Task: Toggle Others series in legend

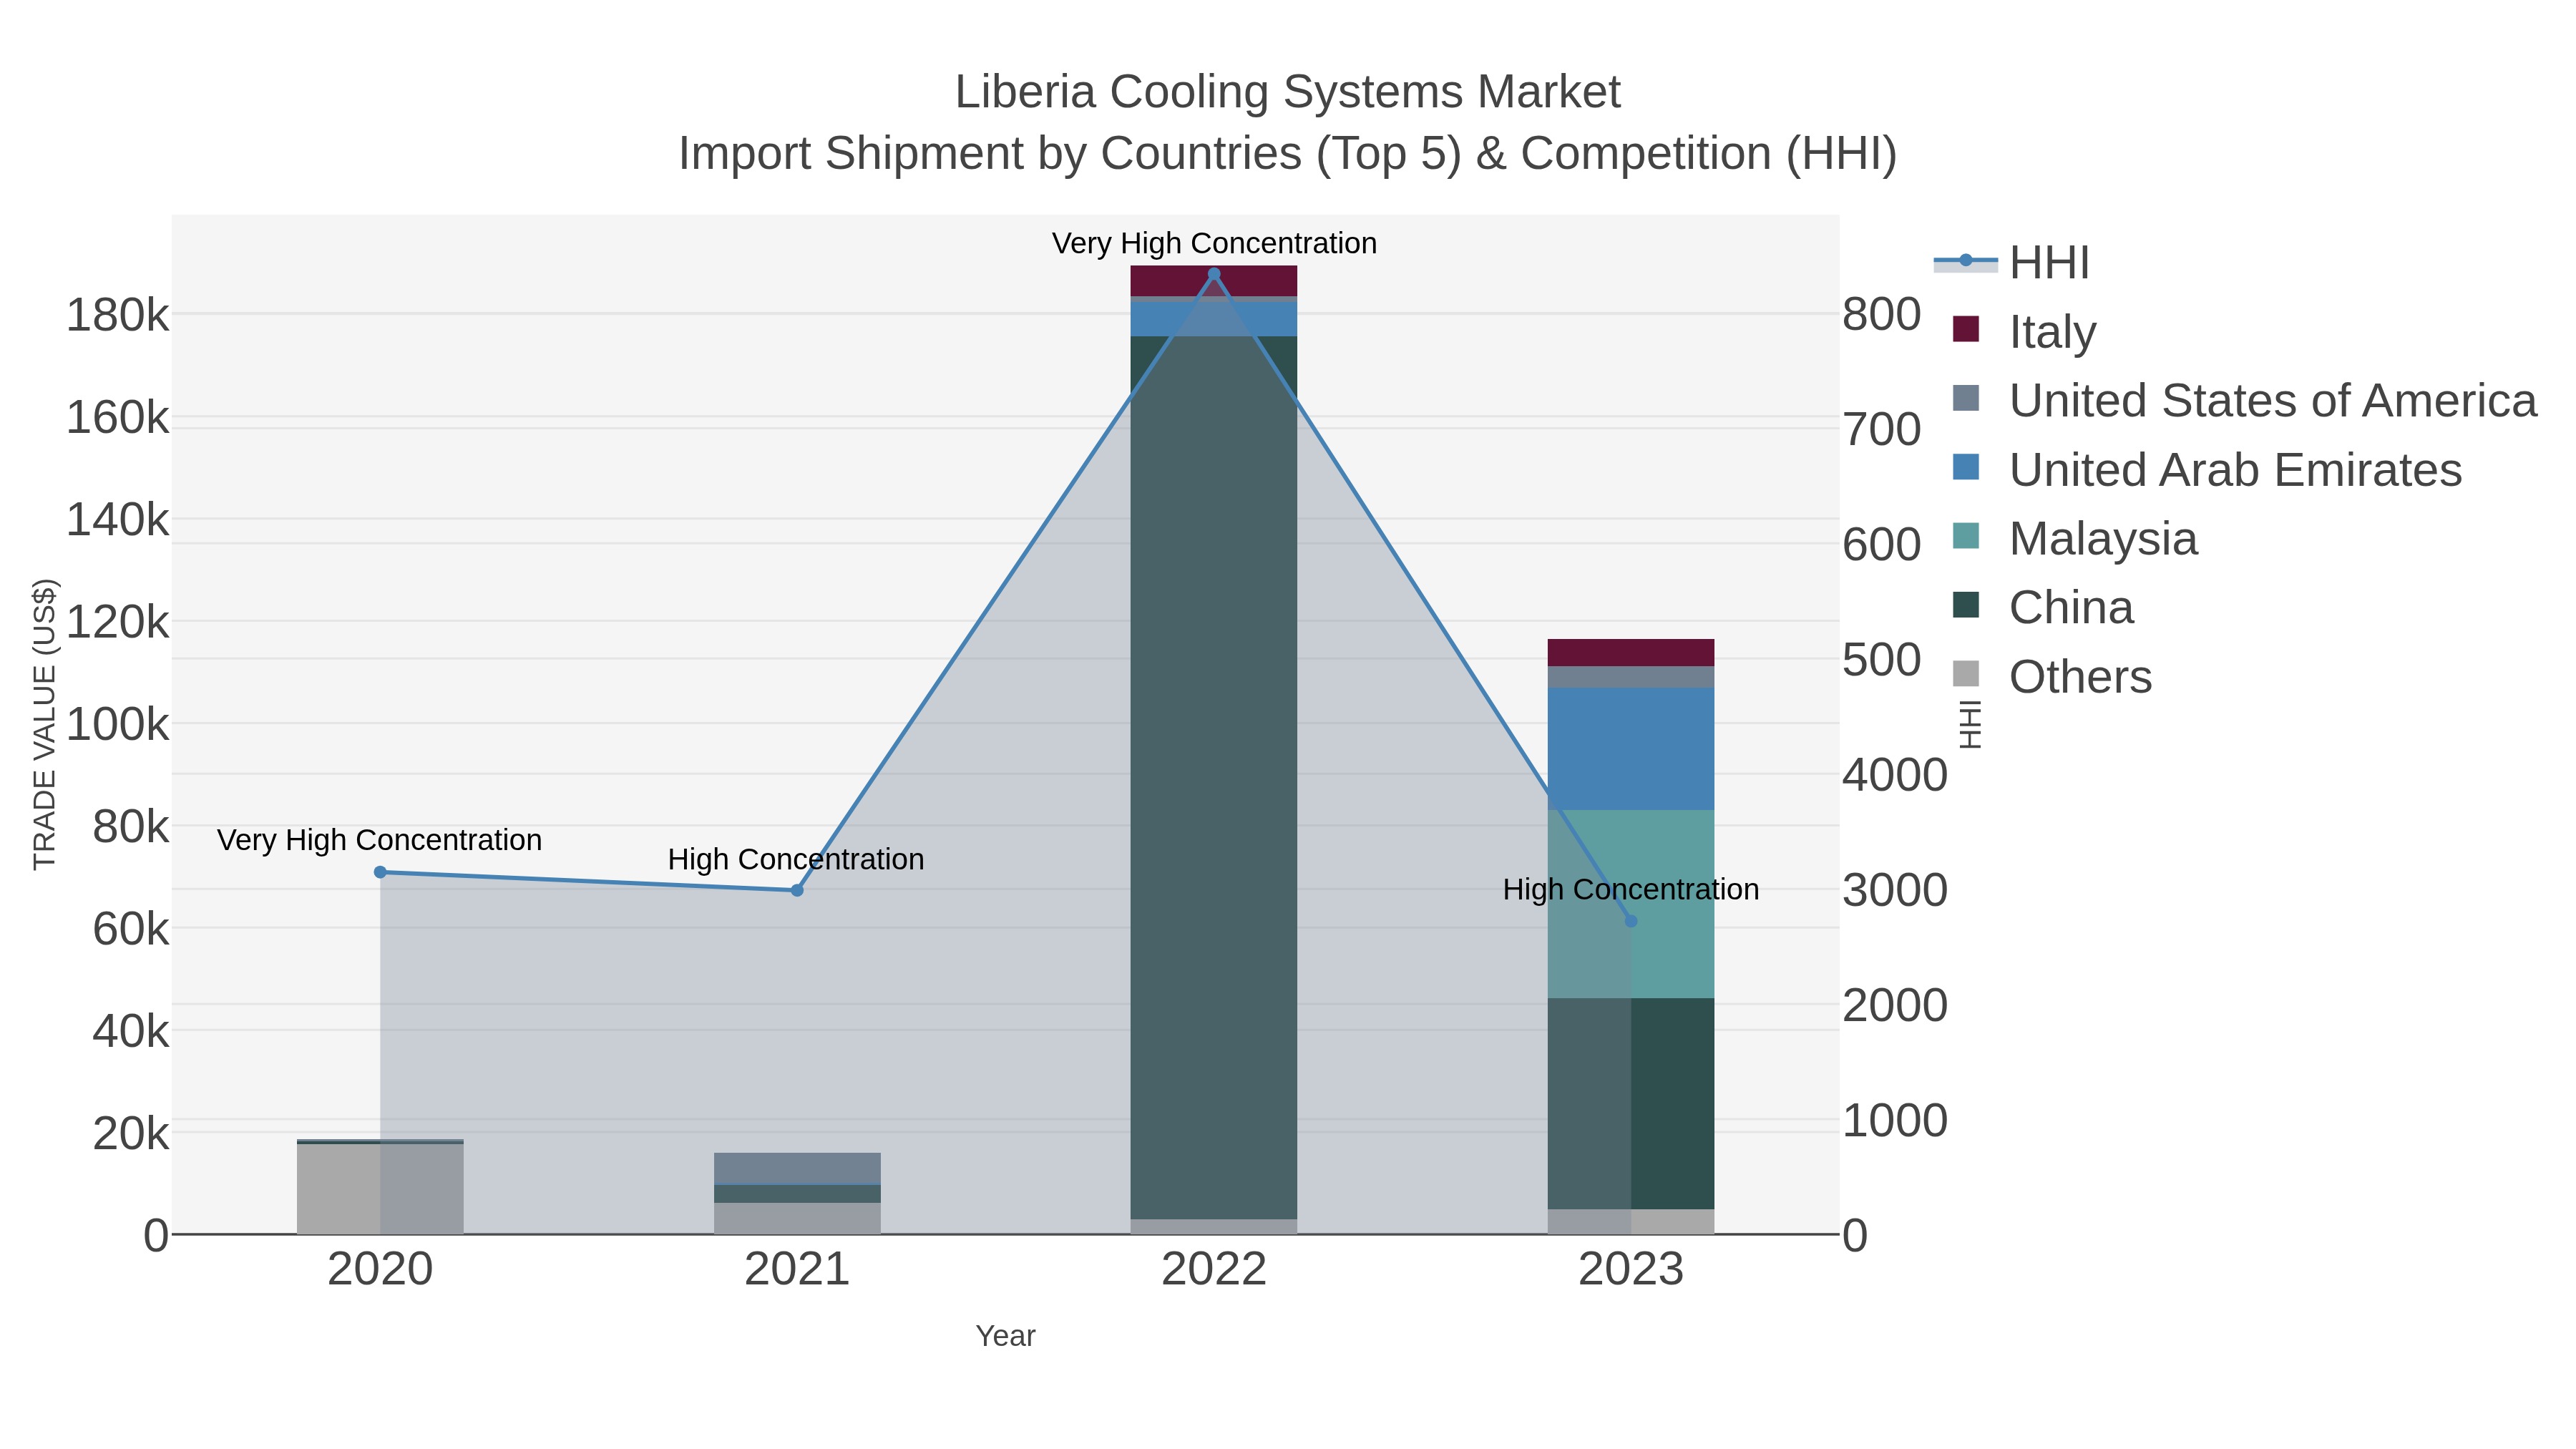Action: [2052, 676]
